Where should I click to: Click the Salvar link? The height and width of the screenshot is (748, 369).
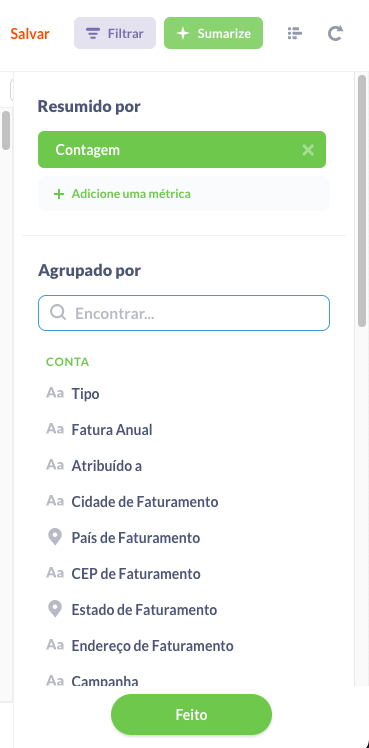point(30,34)
